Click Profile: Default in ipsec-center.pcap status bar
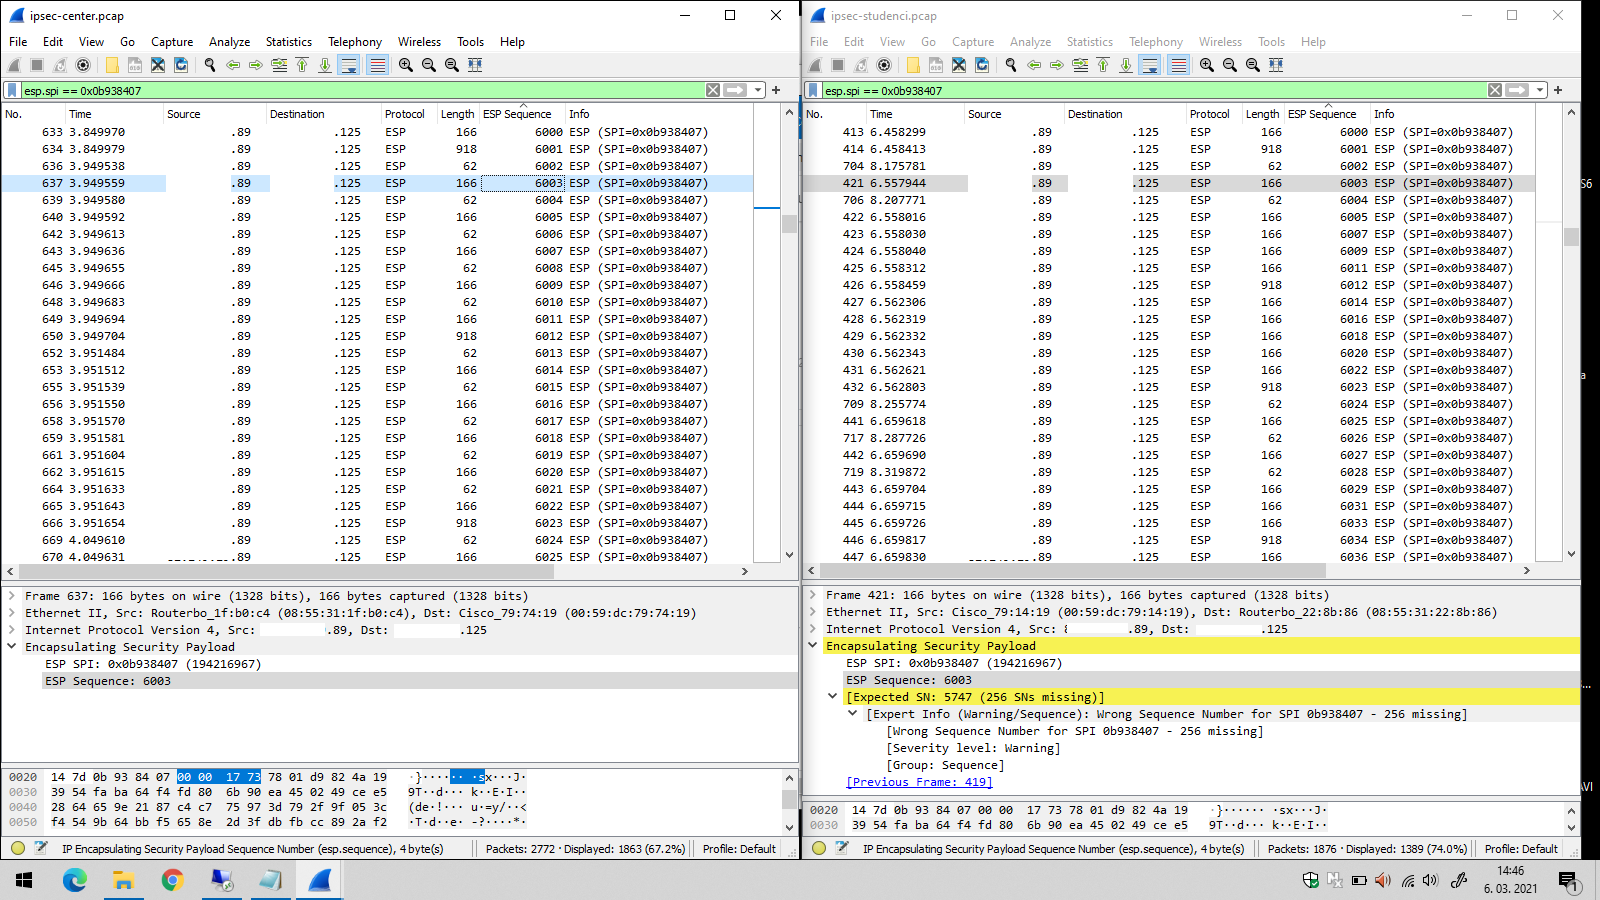 pos(739,849)
